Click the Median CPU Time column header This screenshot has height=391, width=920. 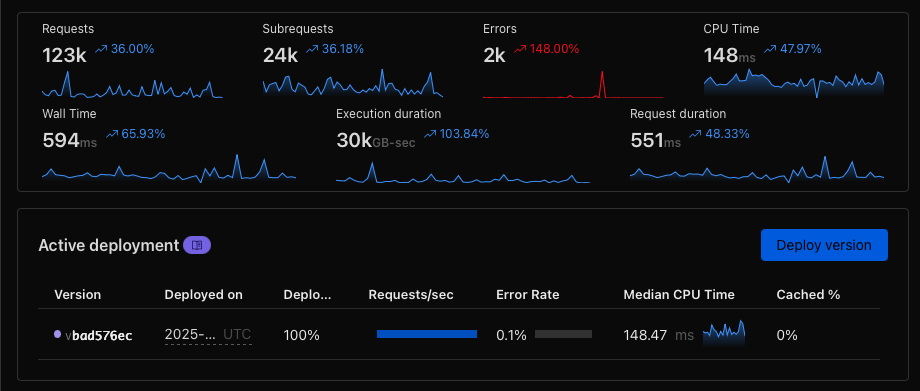[x=679, y=295]
